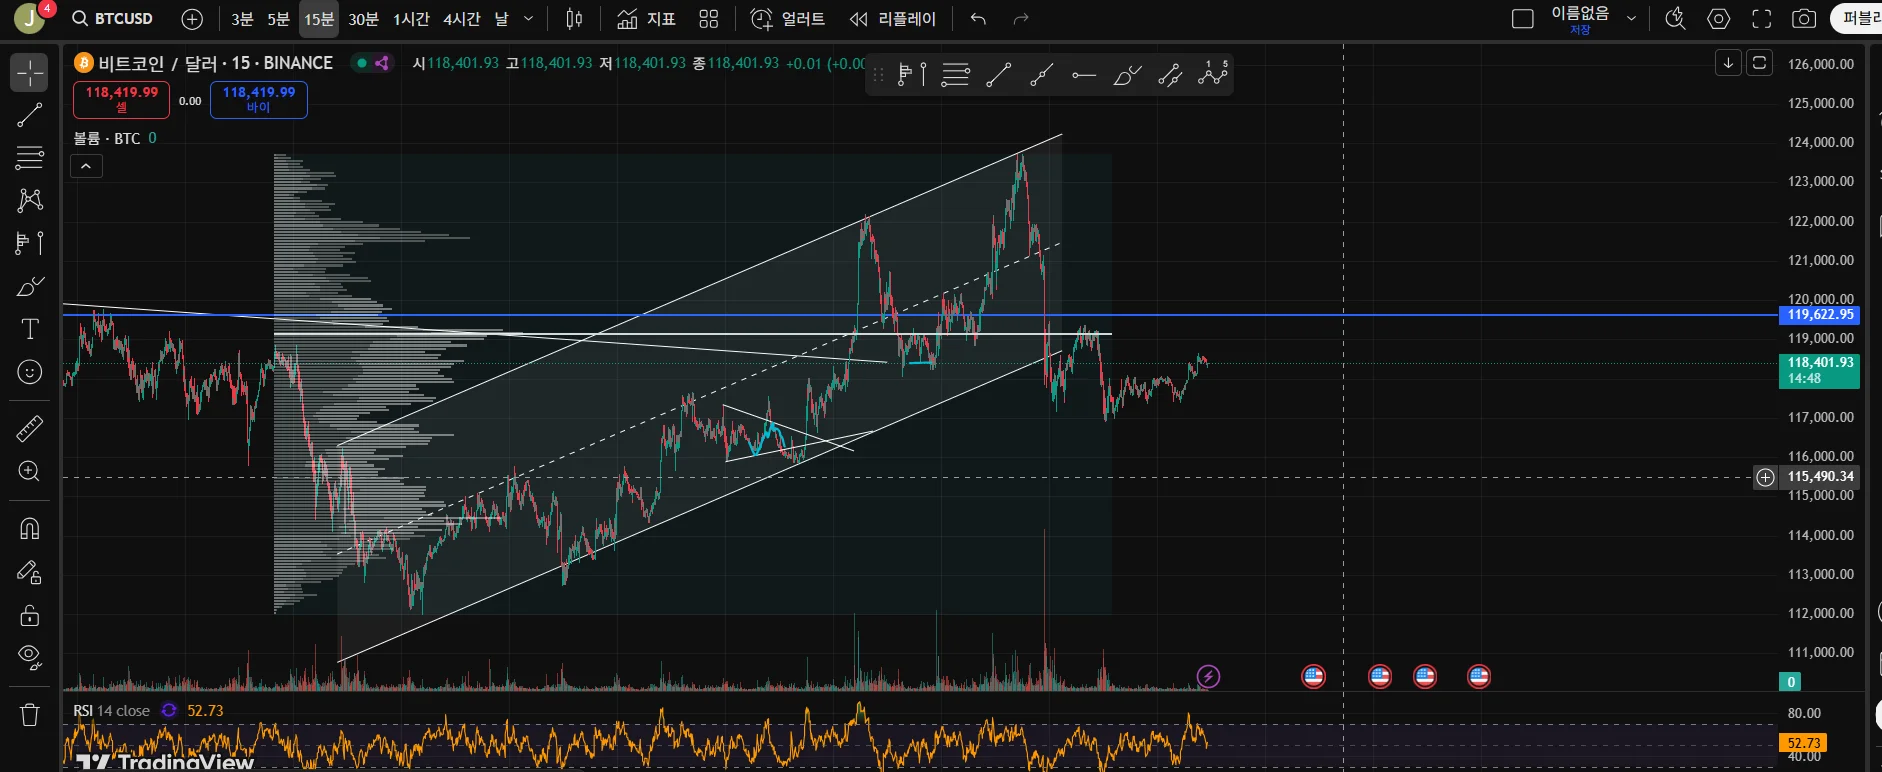
Task: Click the red 118,419.99 sell button
Action: click(122, 99)
